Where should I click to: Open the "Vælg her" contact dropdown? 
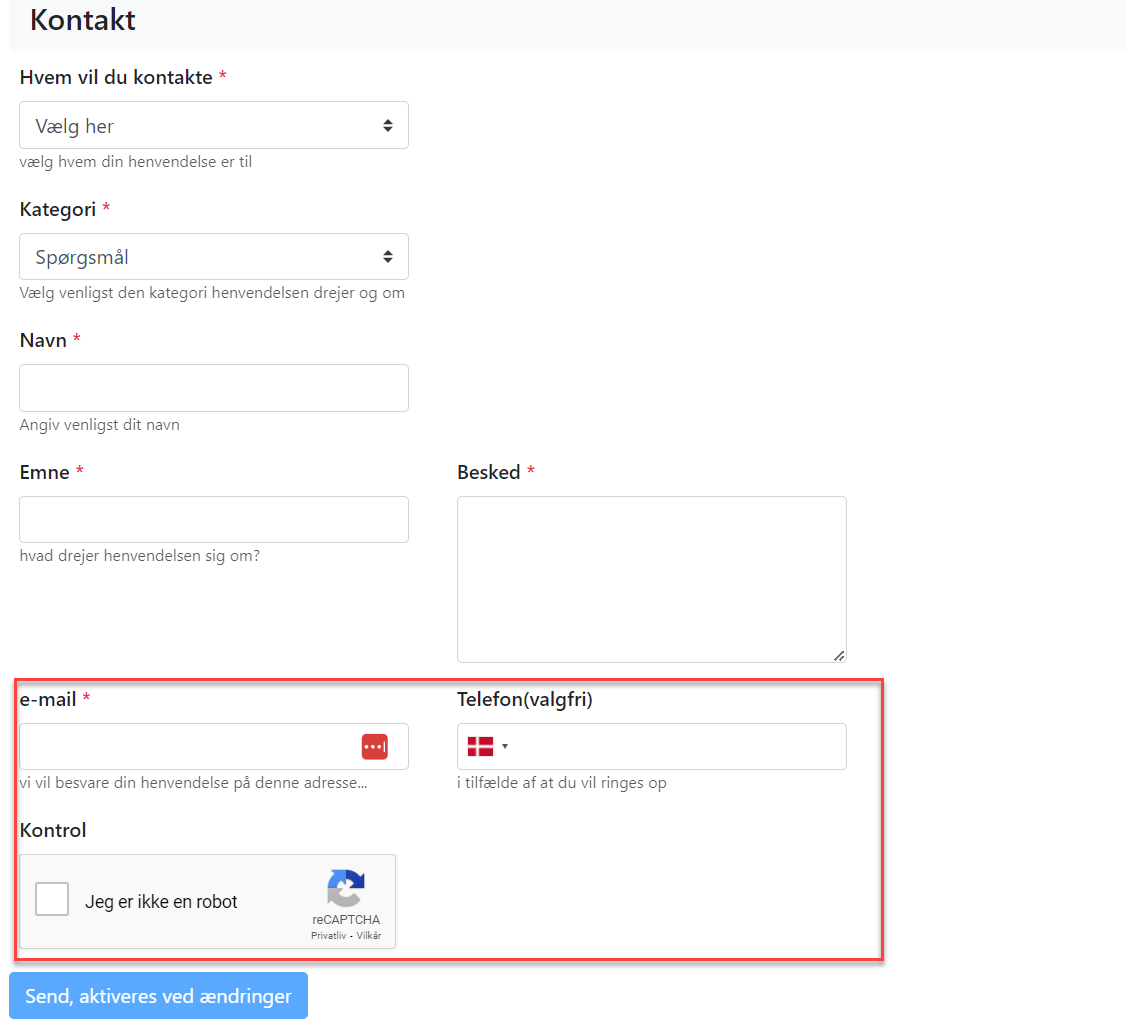[x=214, y=126]
